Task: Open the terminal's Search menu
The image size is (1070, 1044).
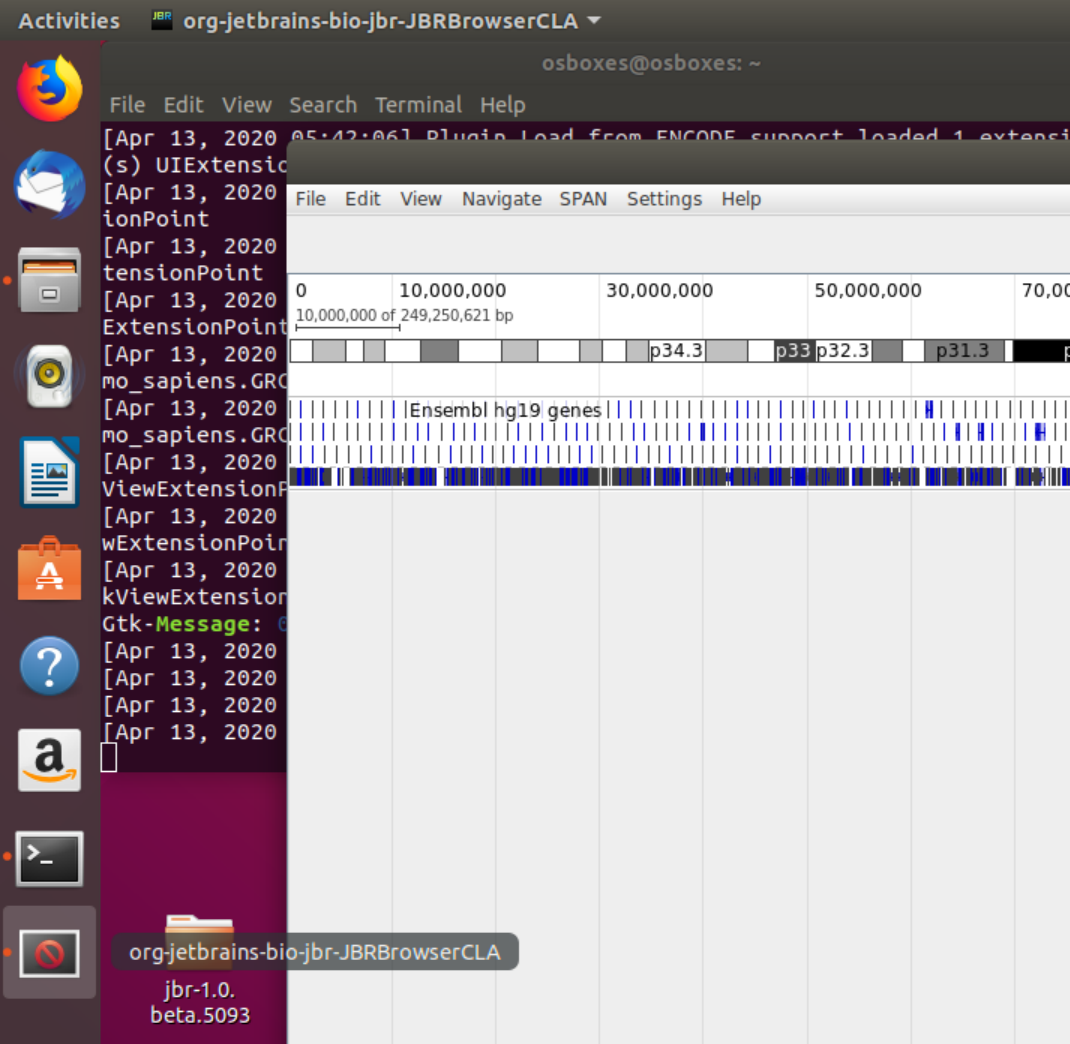Action: 323,105
